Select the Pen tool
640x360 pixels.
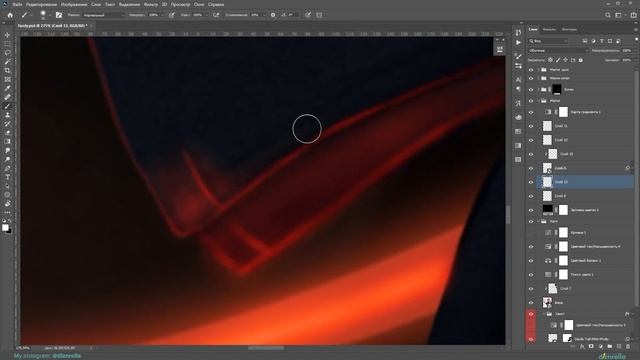[x=7, y=168]
